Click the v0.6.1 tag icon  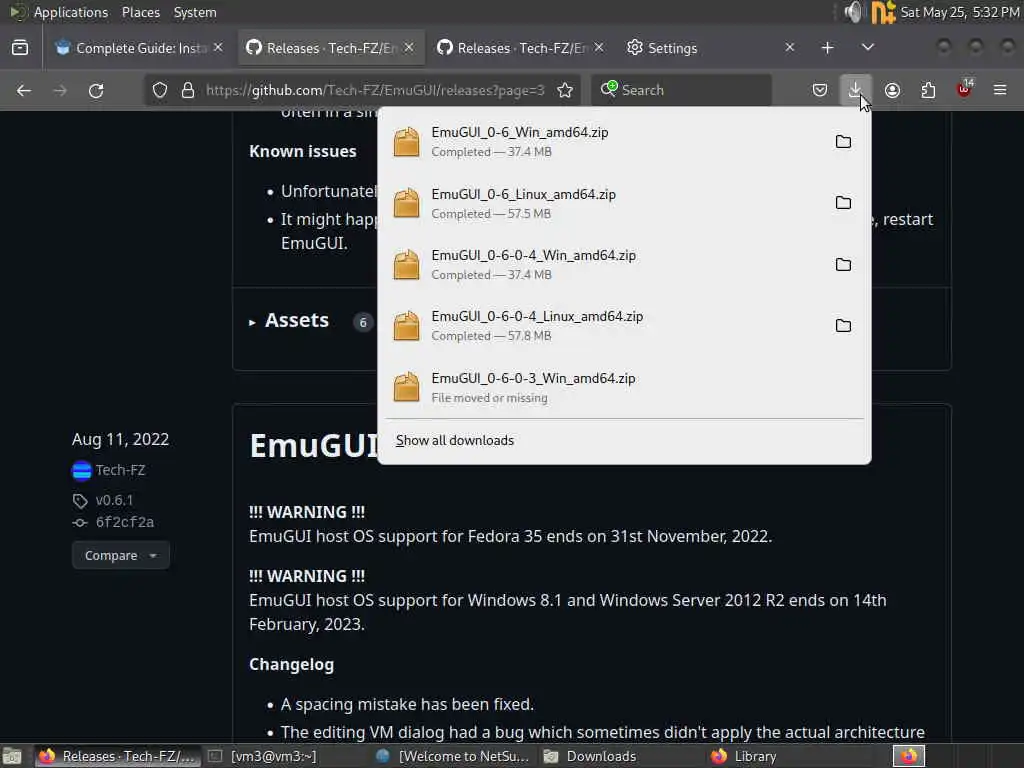pos(80,501)
